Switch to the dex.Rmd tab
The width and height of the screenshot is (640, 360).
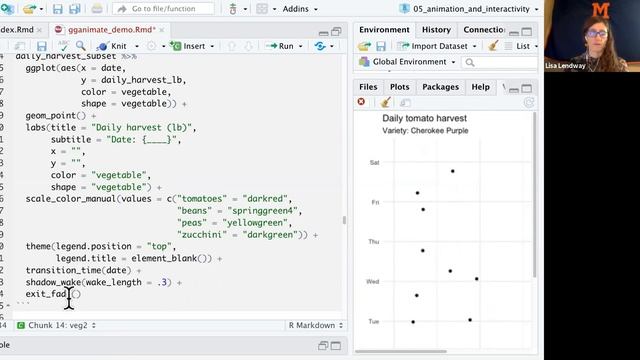(17, 30)
